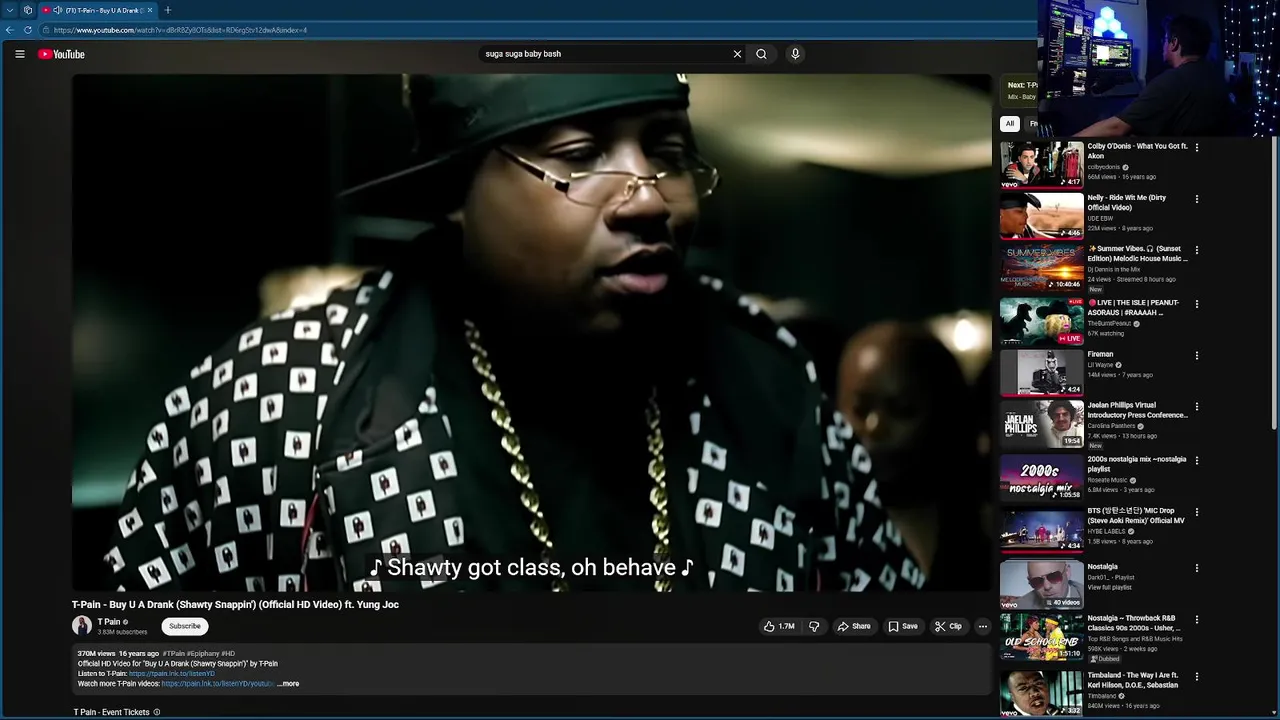
Task: Mute tab via speaker icon on tab
Action: click(x=57, y=10)
